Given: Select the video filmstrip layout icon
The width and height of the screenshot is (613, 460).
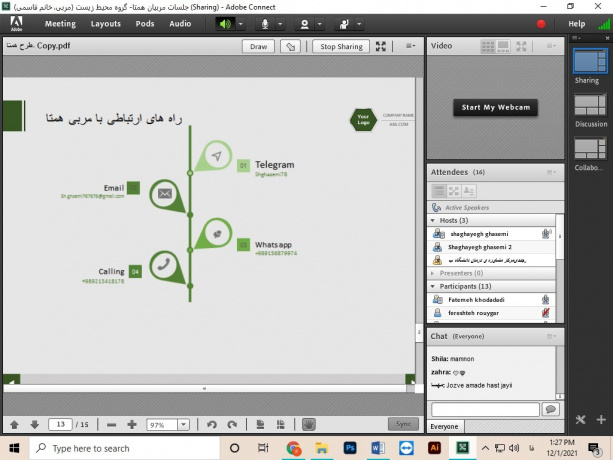Looking at the screenshot, I should (504, 47).
